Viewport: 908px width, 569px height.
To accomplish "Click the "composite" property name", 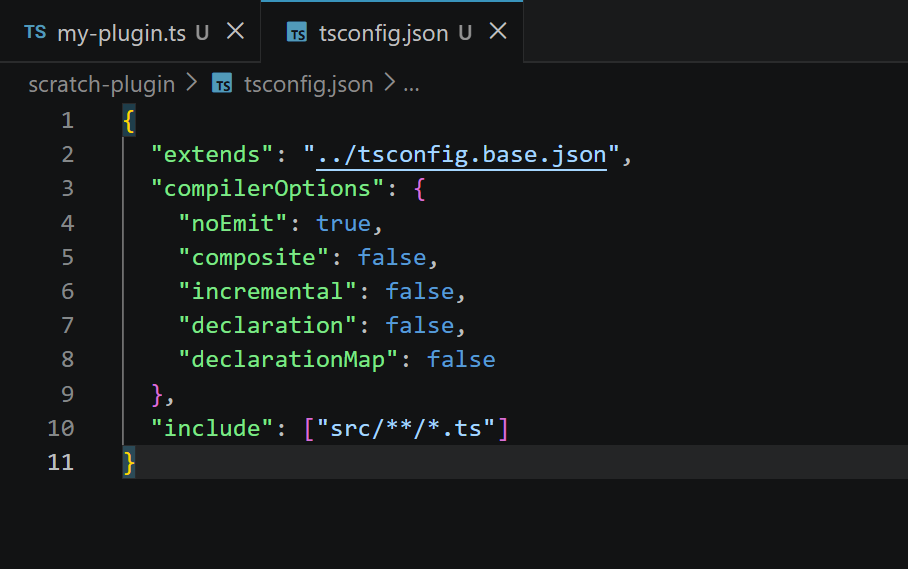I will (254, 258).
